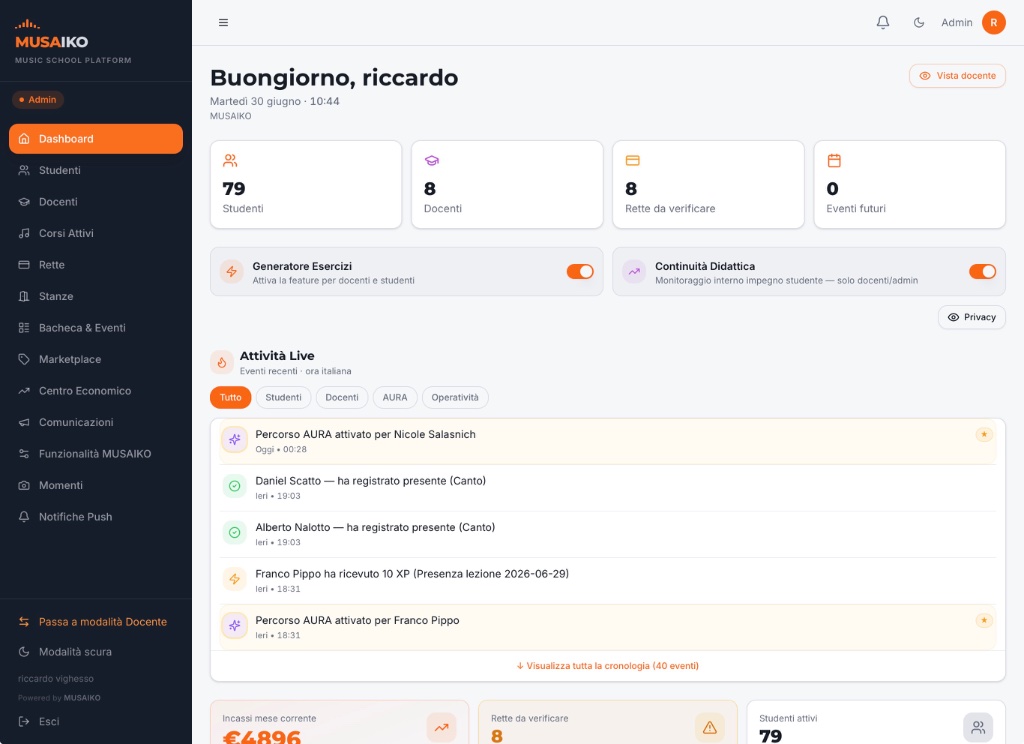Open the 0 Eventi futuri stat card
This screenshot has height=744, width=1024.
tap(910, 185)
